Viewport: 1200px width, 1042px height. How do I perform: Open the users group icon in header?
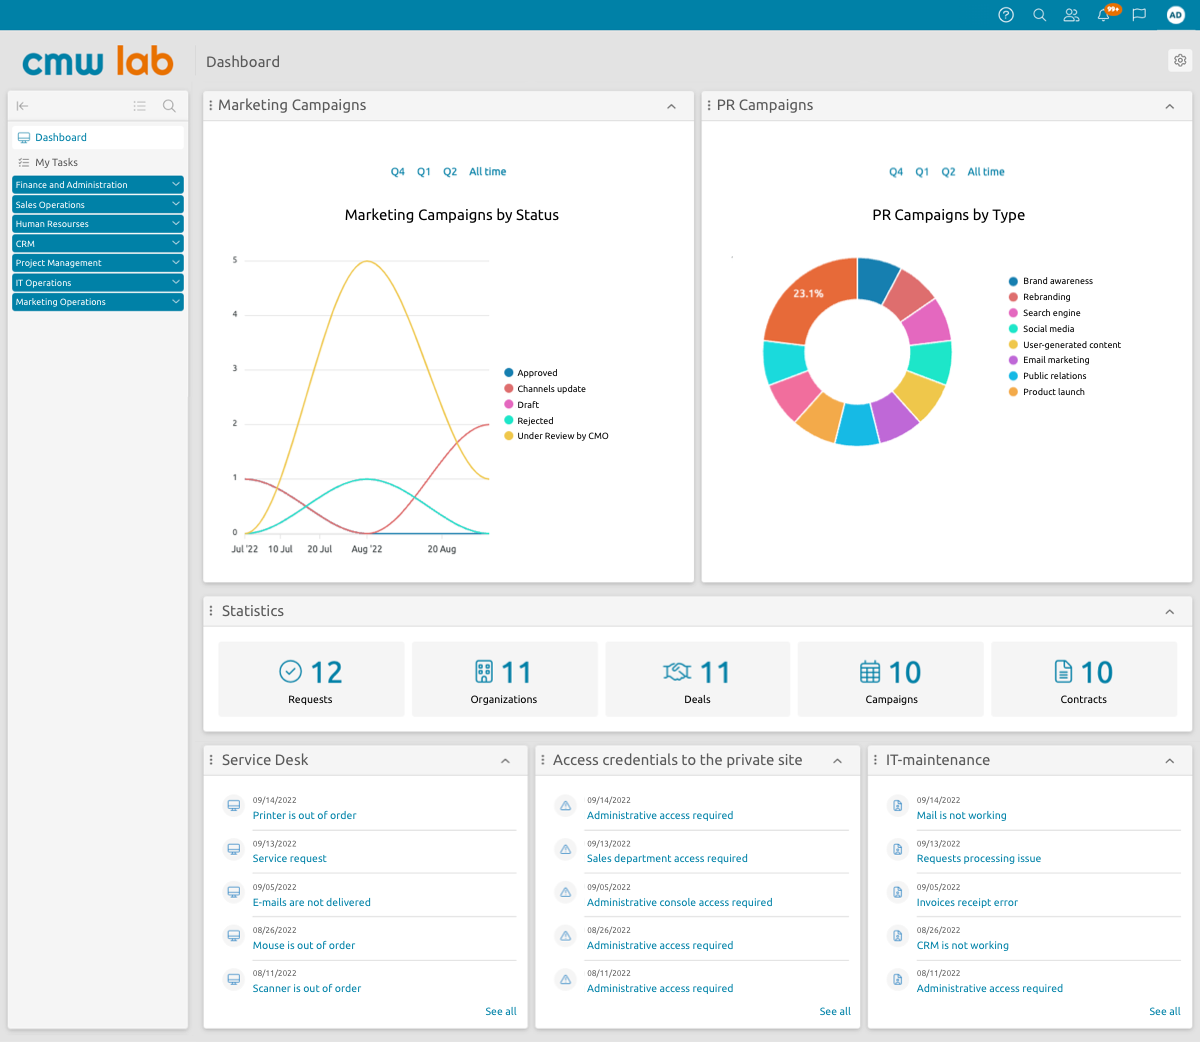(1071, 15)
